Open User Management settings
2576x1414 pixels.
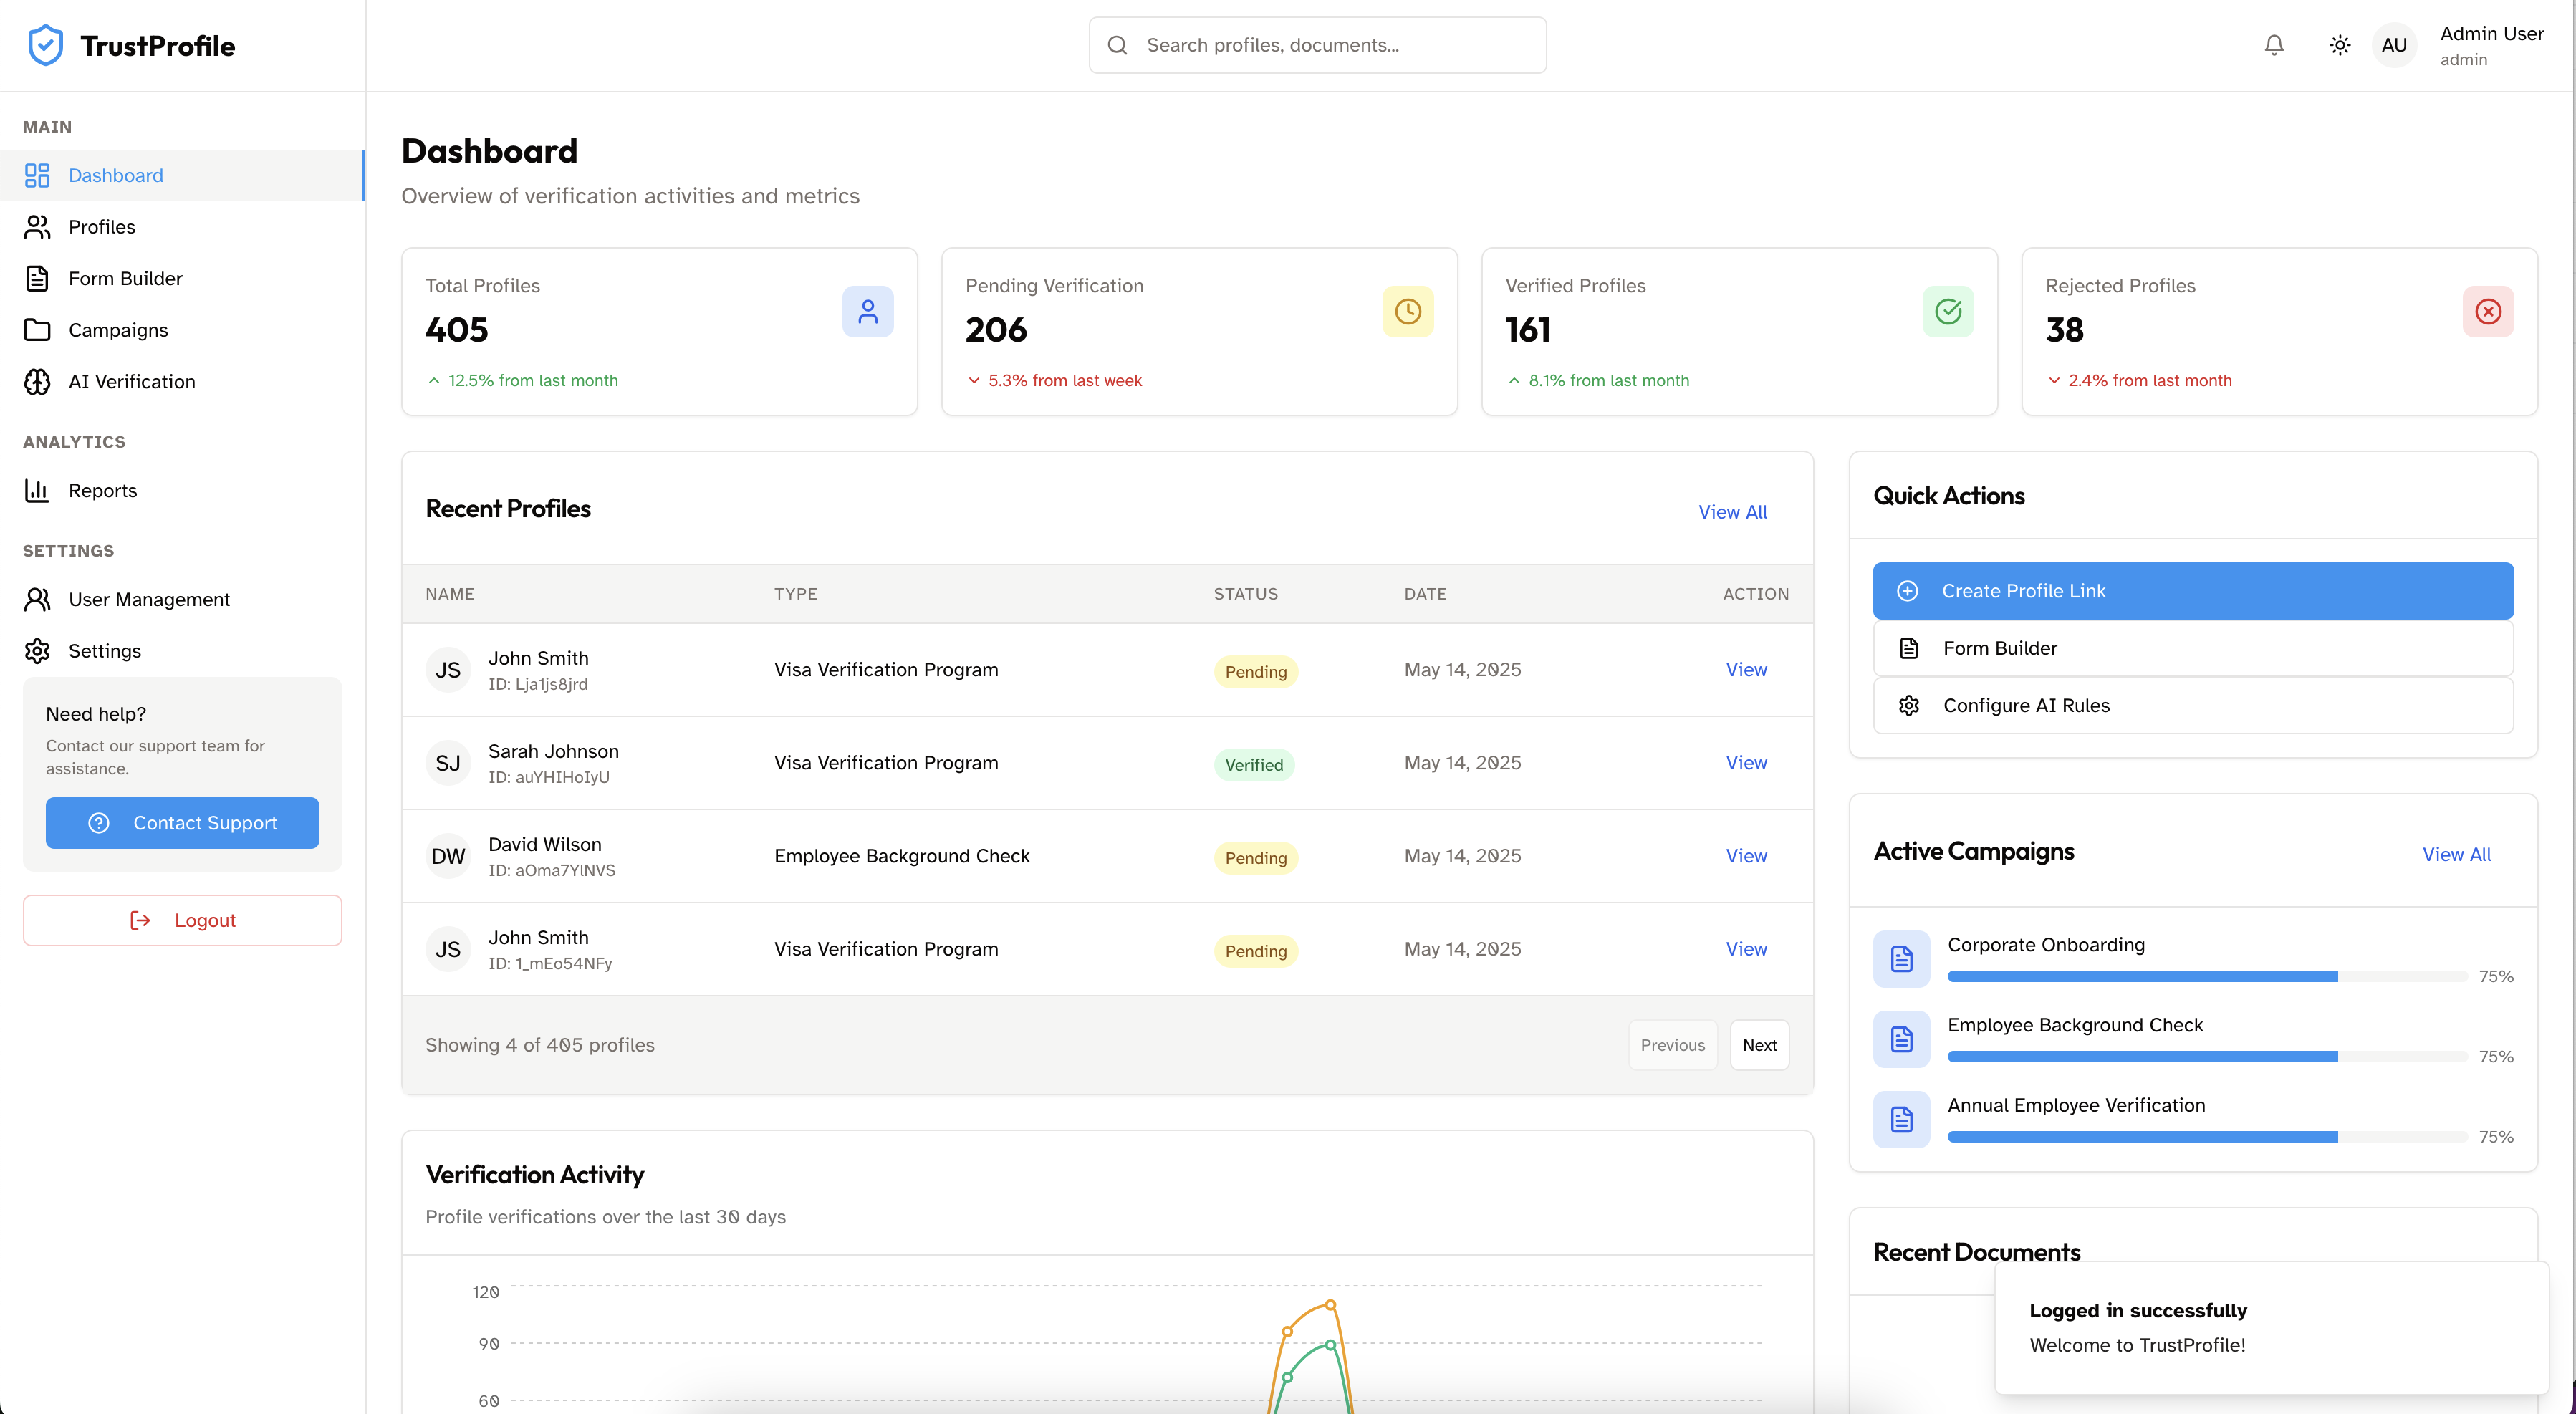pos(182,599)
